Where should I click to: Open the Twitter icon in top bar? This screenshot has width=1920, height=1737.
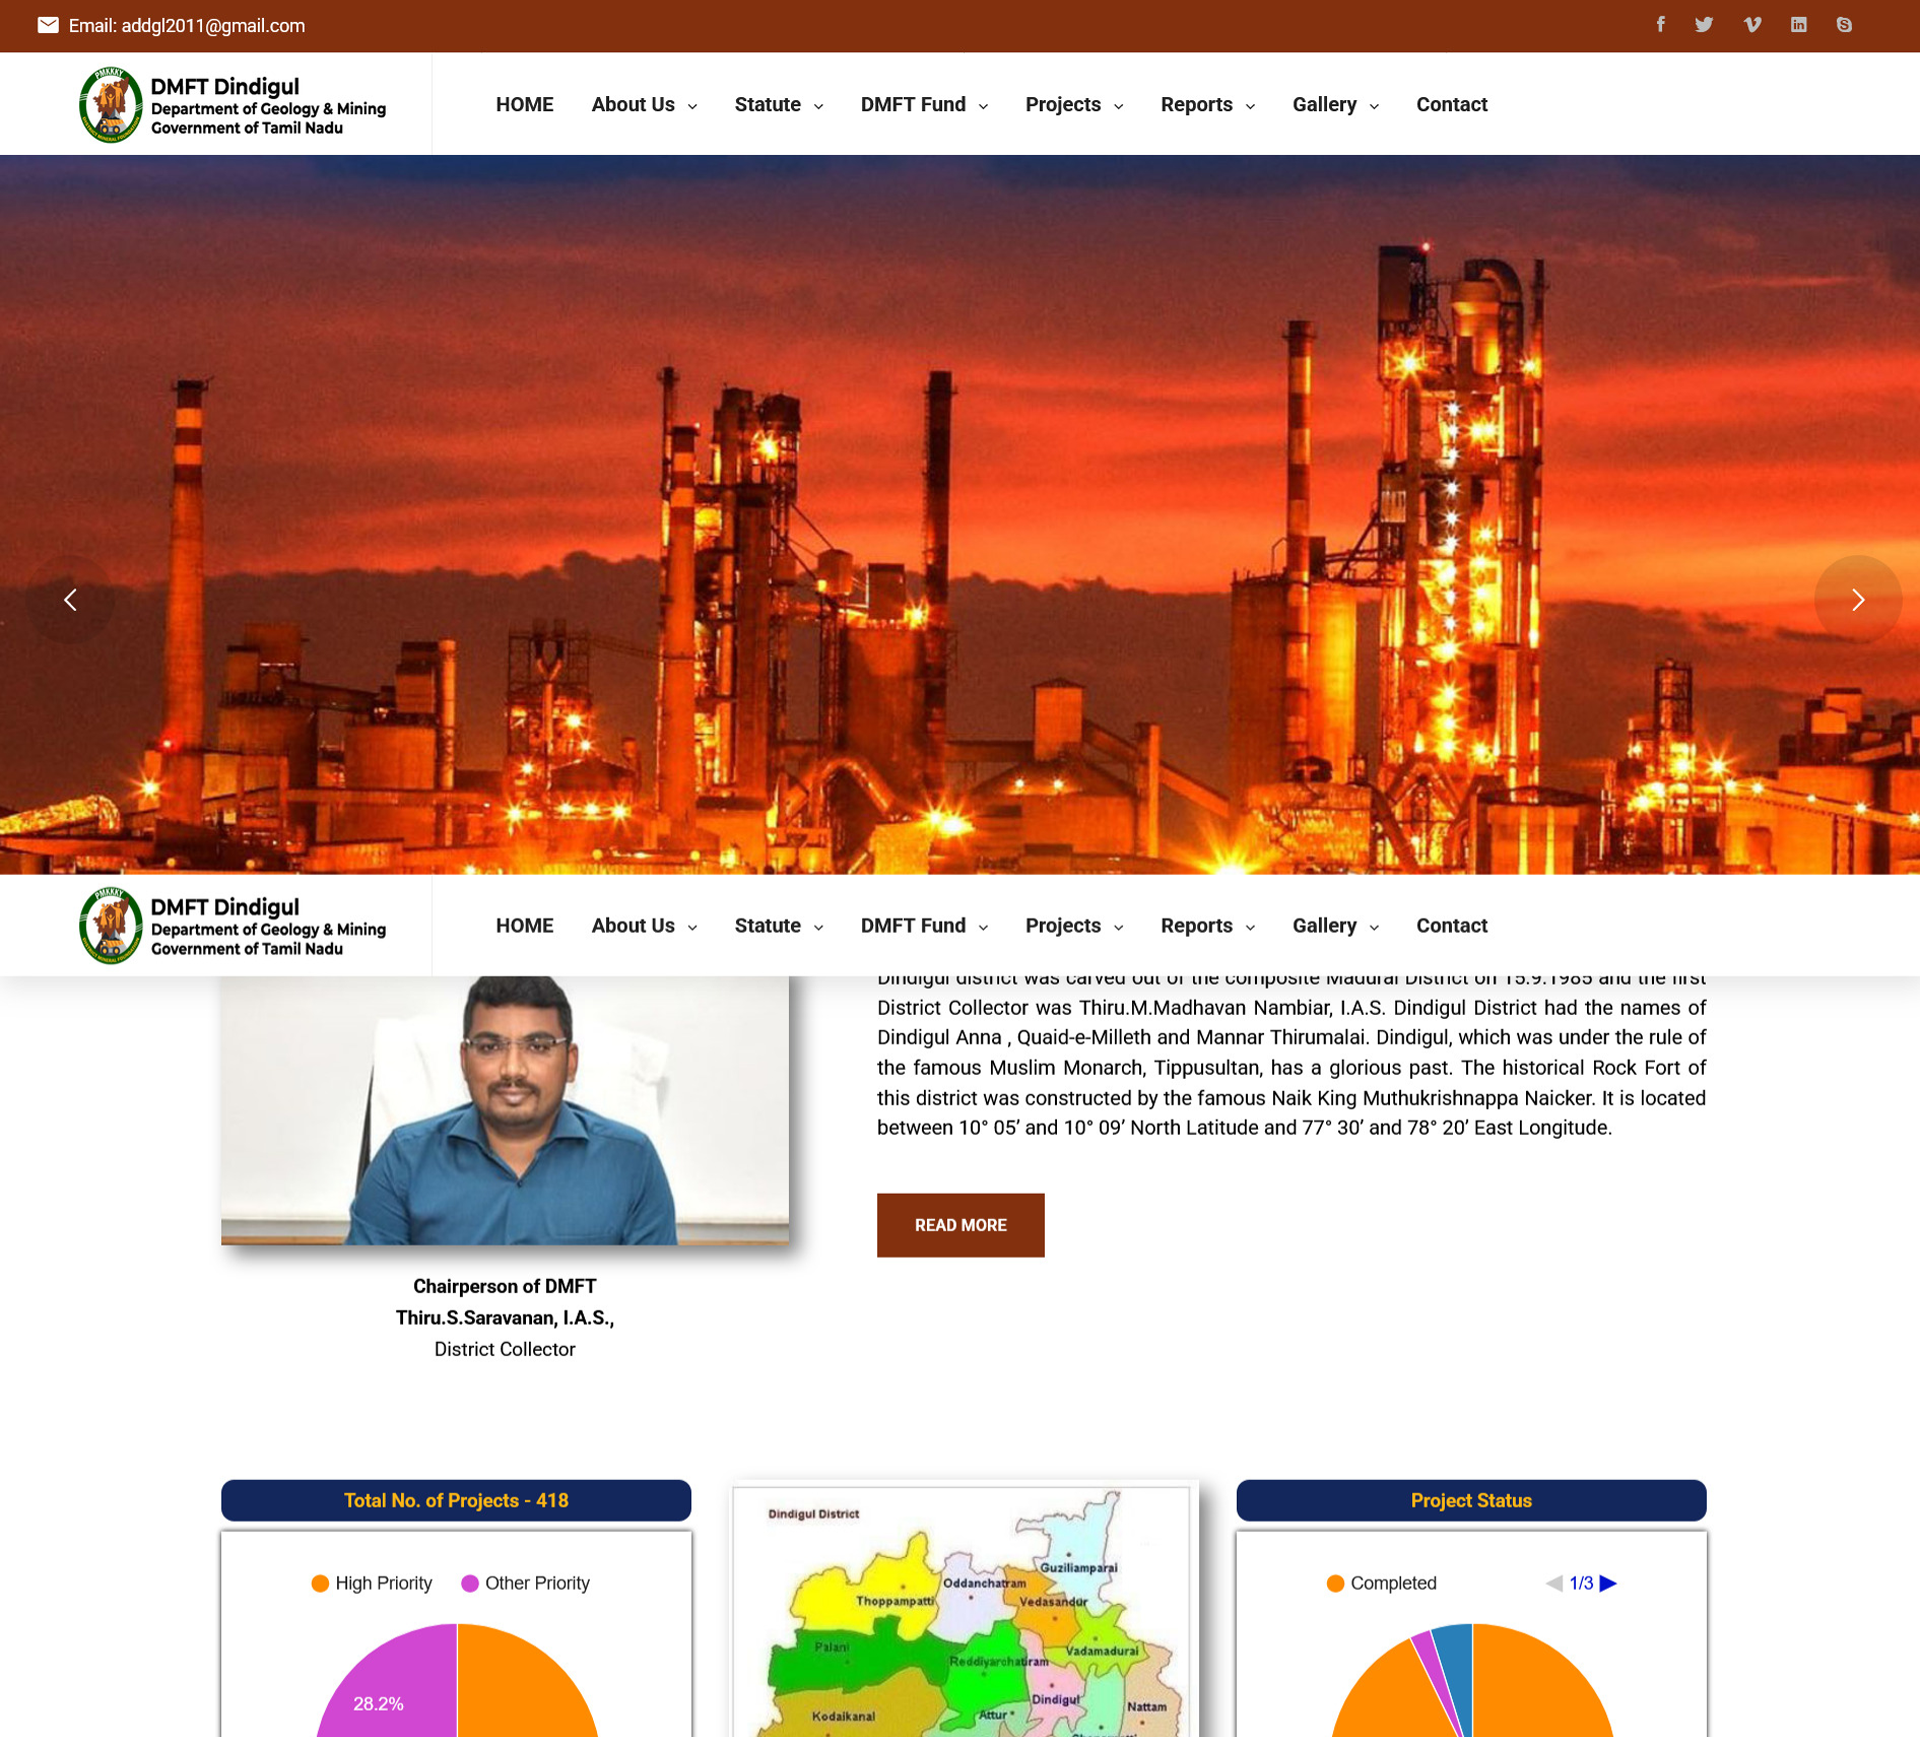pyautogui.click(x=1704, y=25)
